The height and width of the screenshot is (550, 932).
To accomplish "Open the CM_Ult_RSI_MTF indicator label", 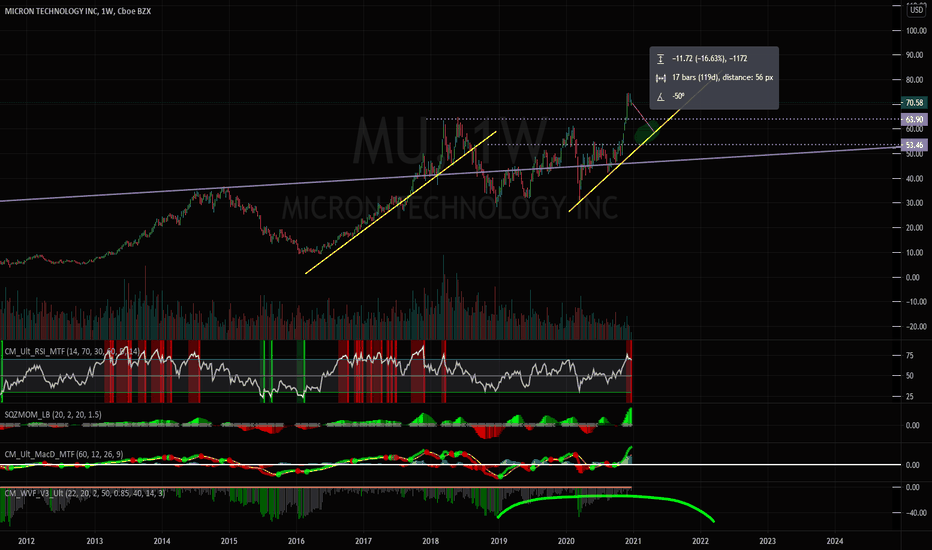I will (72, 351).
